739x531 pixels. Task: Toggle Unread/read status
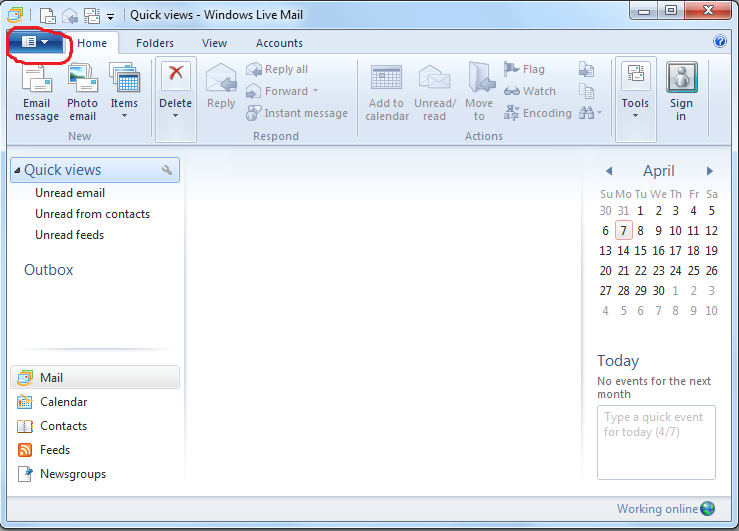pyautogui.click(x=435, y=92)
